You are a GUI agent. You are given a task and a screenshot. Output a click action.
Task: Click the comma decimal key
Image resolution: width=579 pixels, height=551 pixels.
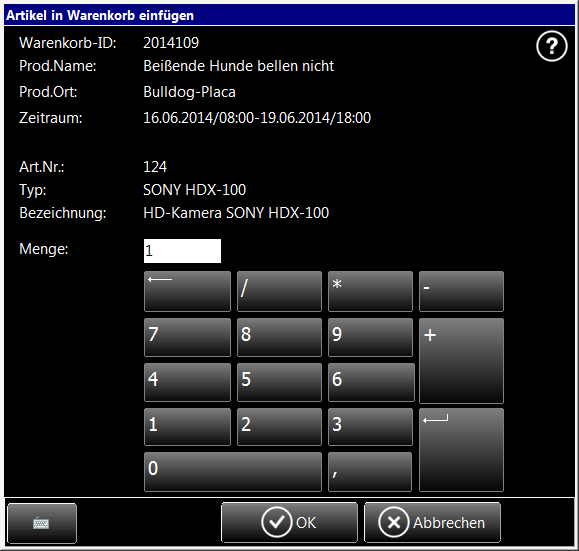(x=370, y=472)
